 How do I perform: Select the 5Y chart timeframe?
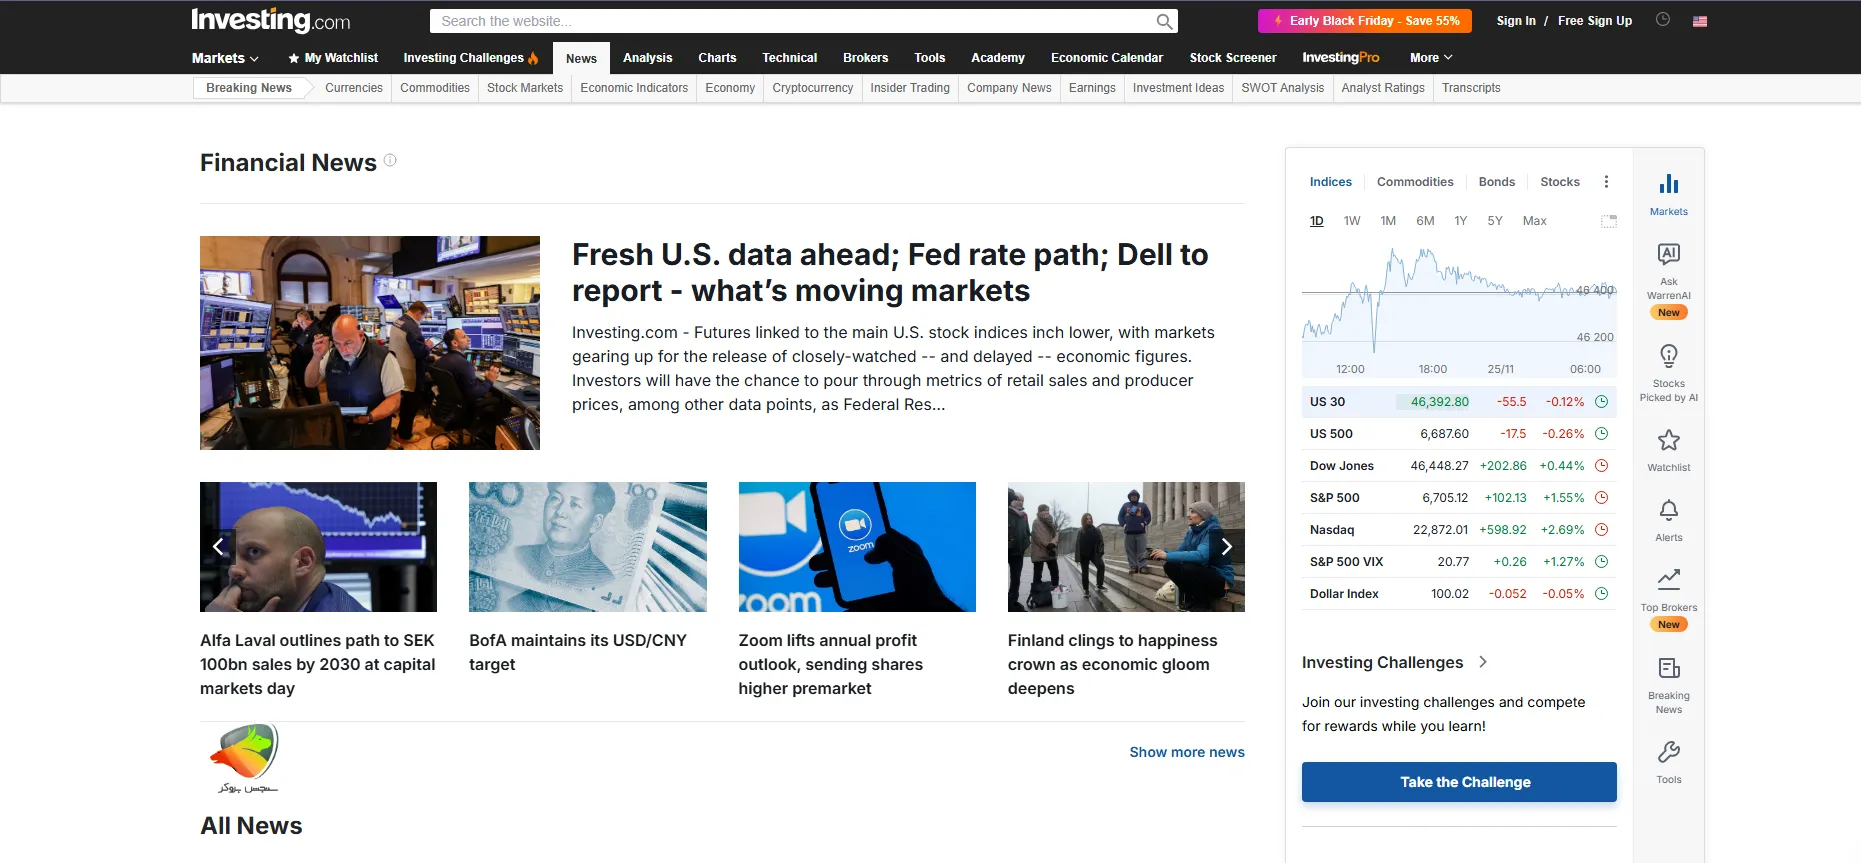pyautogui.click(x=1494, y=221)
